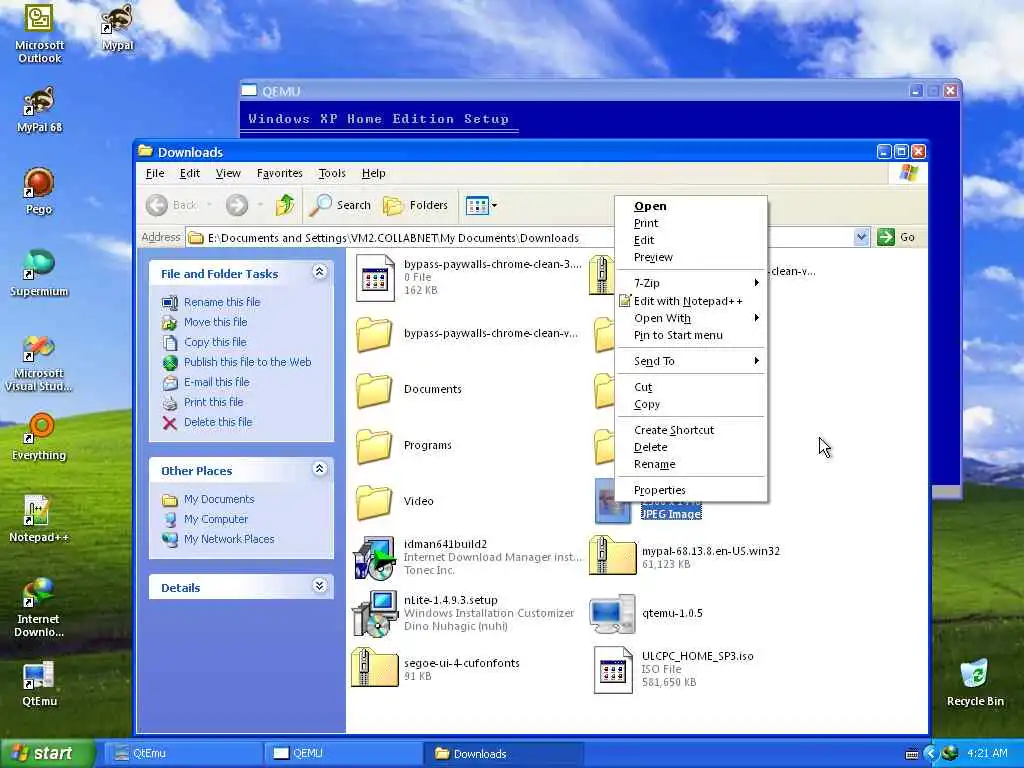
Task: Select the Microsoft Visual Studio desktop icon
Action: coord(39,364)
